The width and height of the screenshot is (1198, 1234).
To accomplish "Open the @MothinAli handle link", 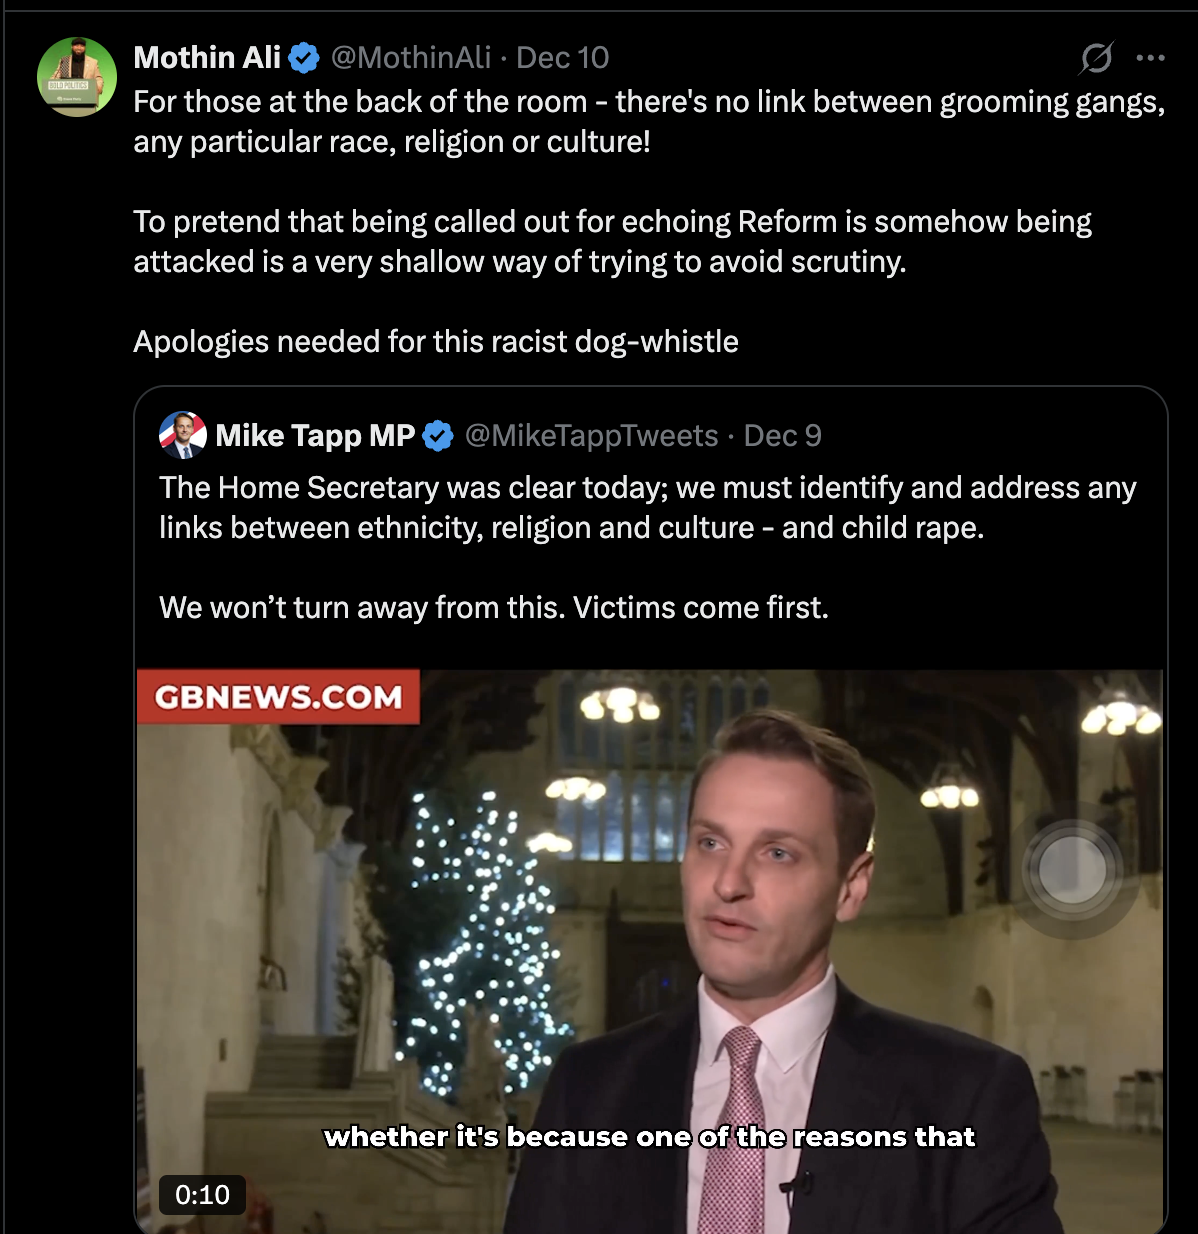I will [410, 58].
